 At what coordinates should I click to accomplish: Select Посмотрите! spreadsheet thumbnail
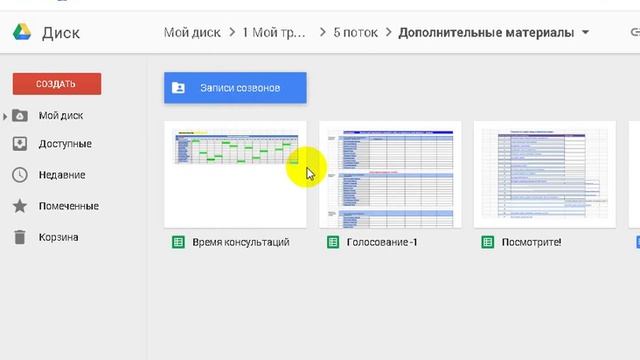click(545, 174)
